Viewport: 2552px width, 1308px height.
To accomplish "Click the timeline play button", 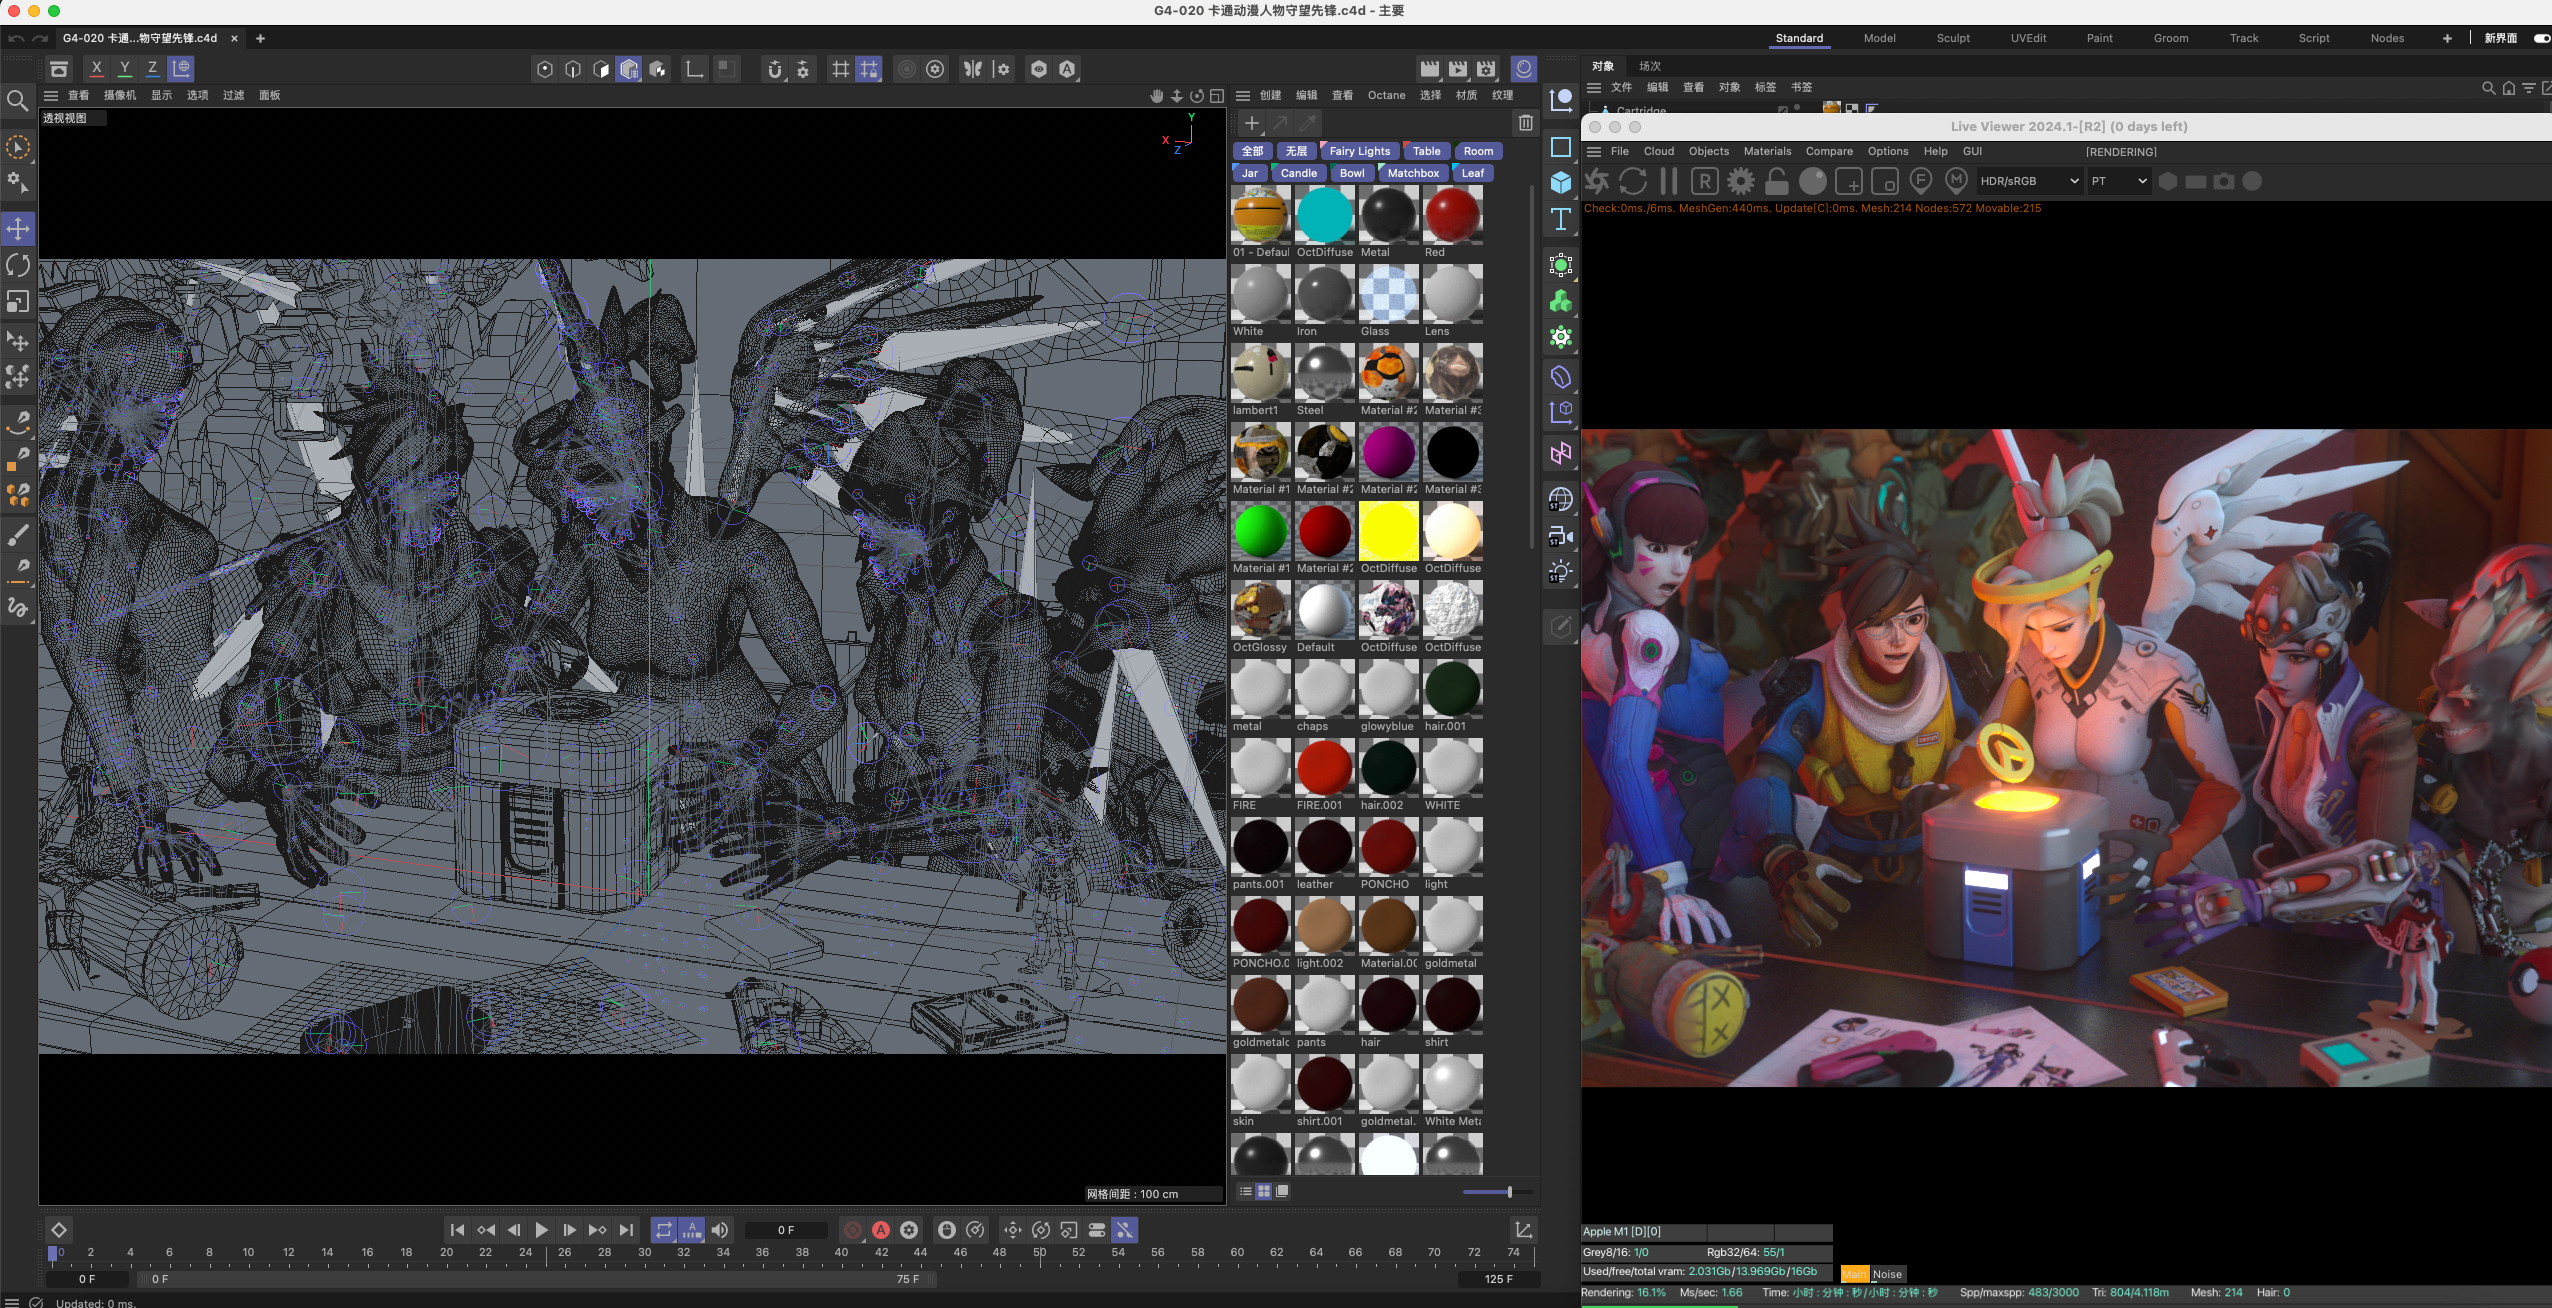I will tap(541, 1230).
